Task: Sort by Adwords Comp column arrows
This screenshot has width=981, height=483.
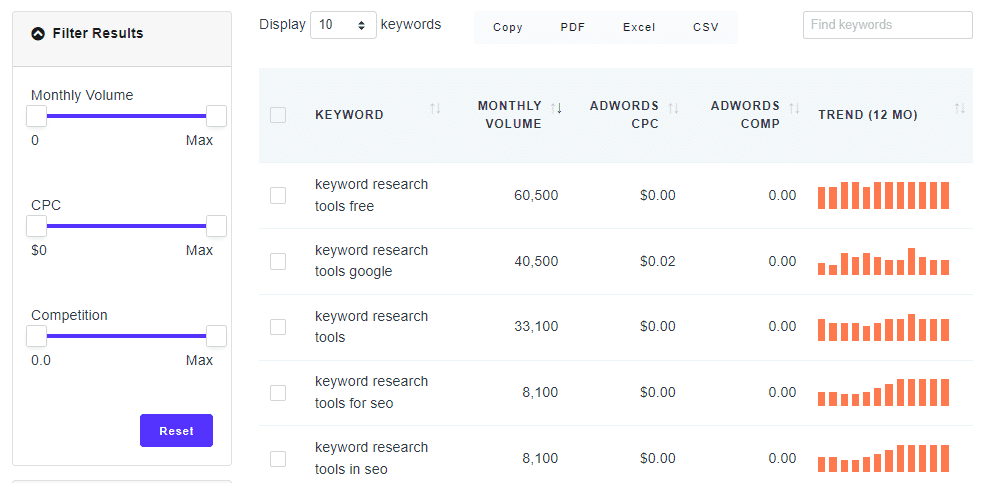Action: (x=795, y=108)
